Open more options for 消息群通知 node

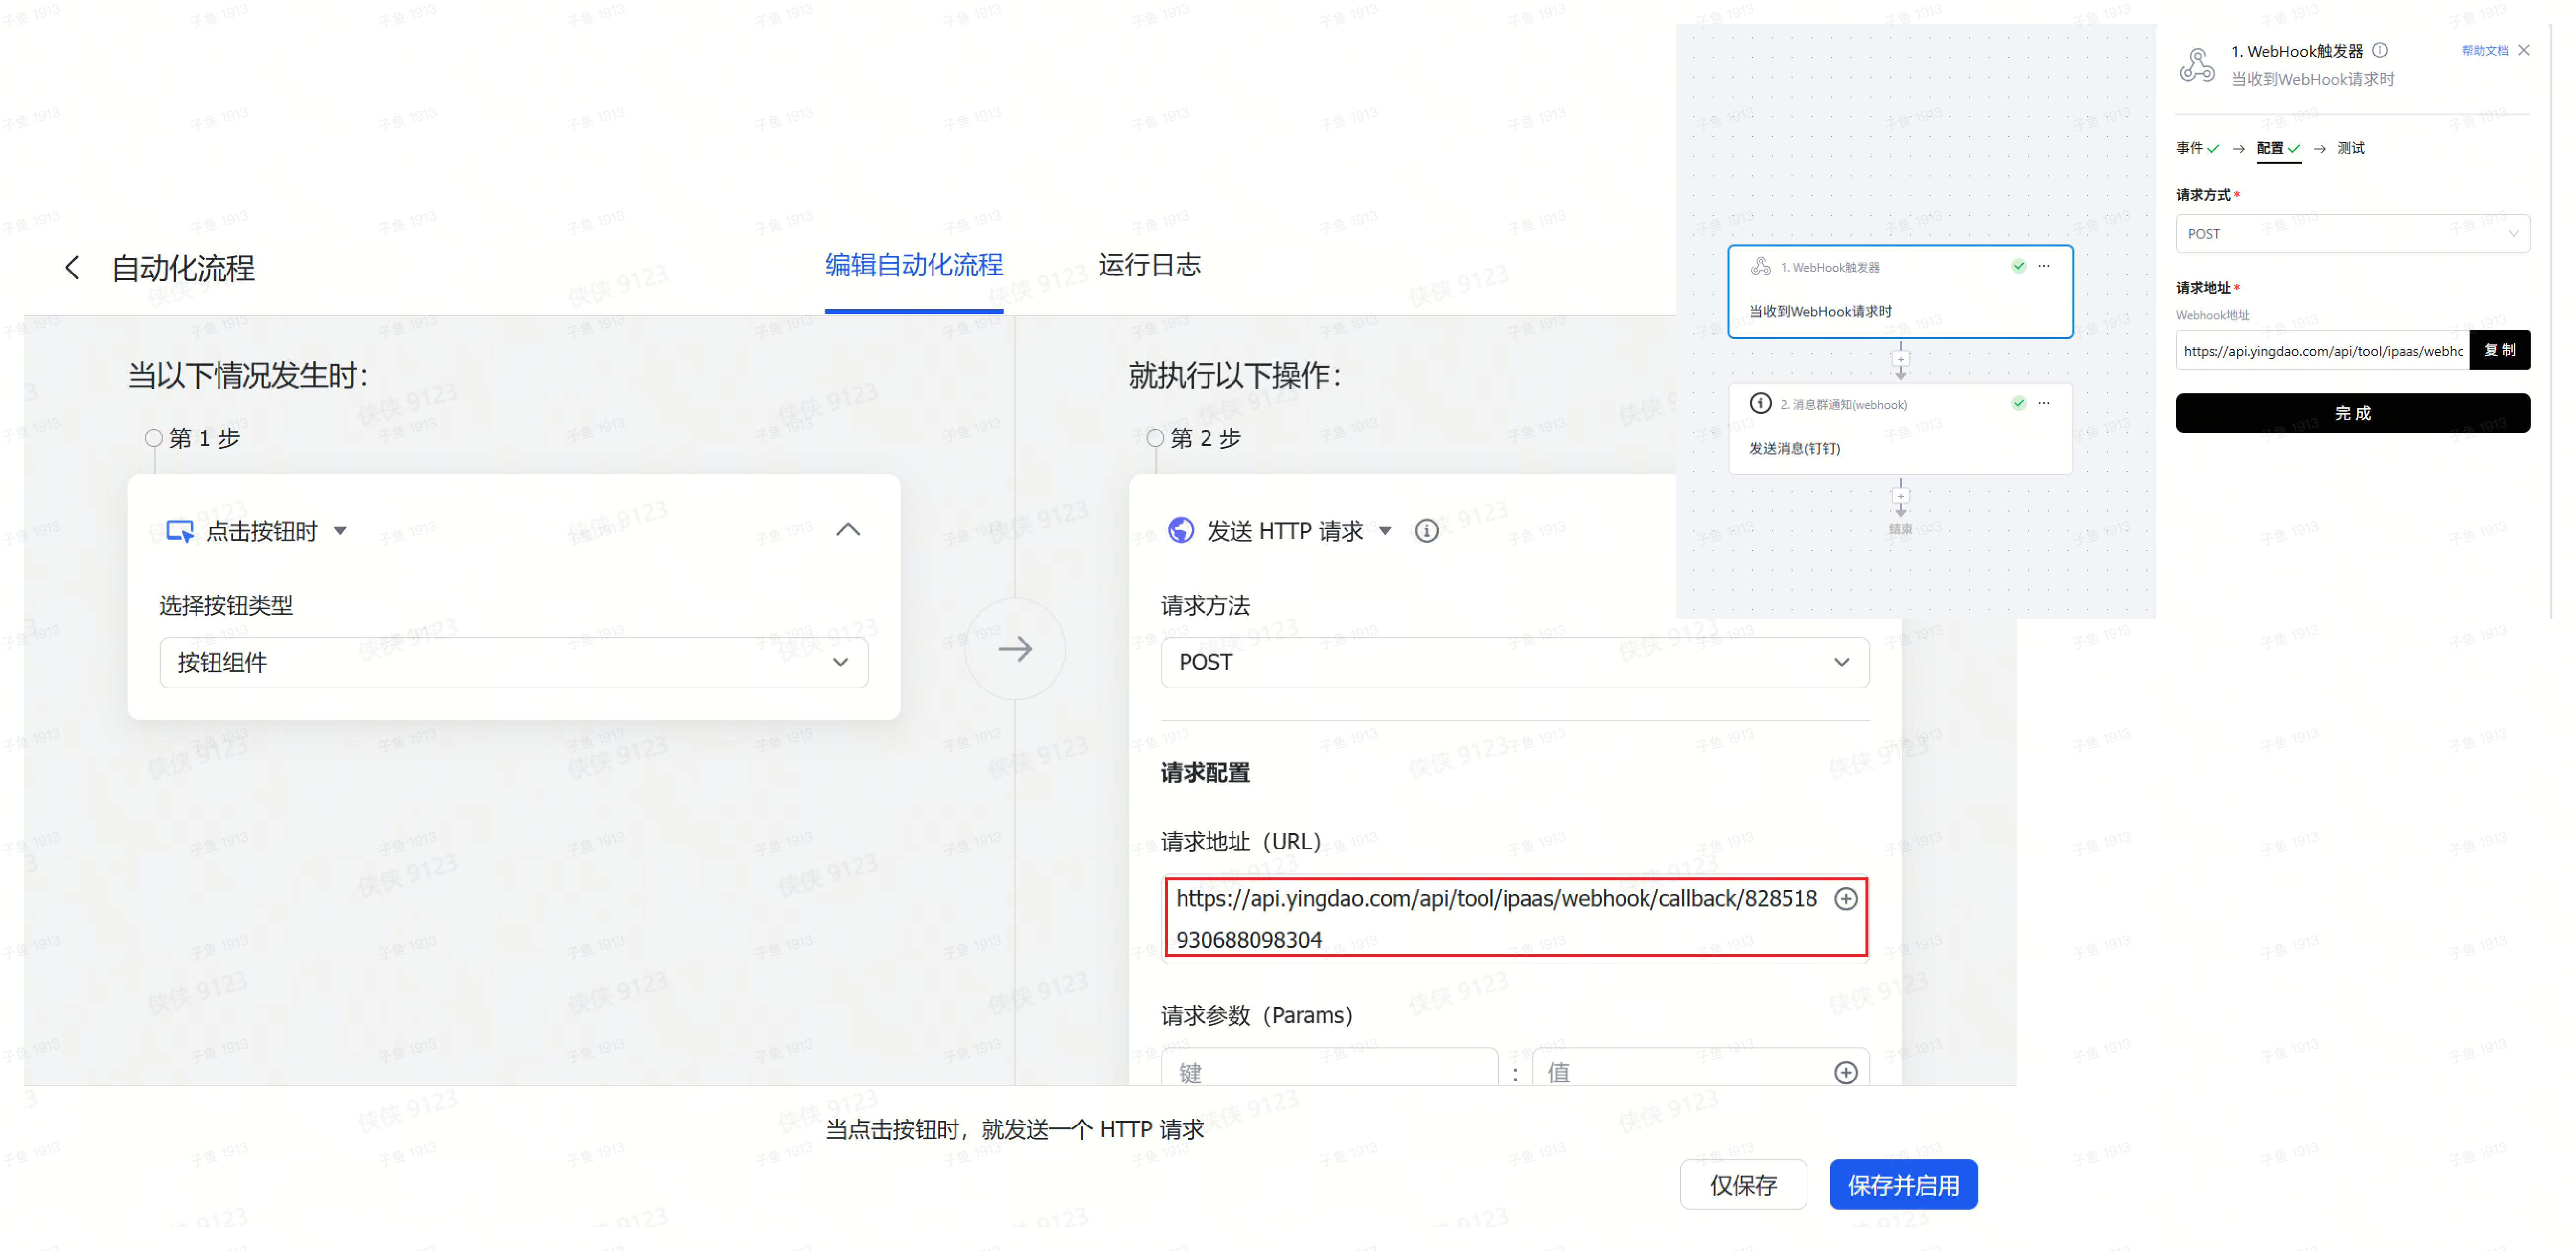2043,403
